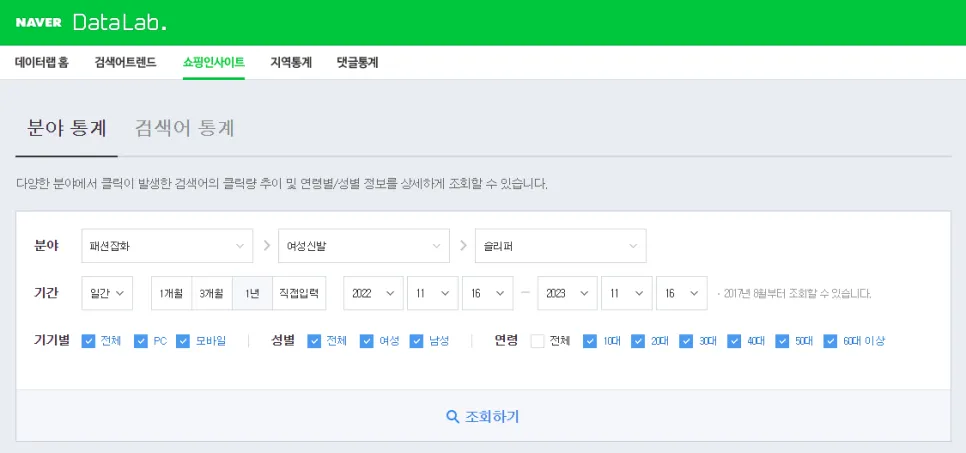966x453 pixels.
Task: Click the 2017년 8월부터 조회 notice text
Action: pyautogui.click(x=794, y=294)
